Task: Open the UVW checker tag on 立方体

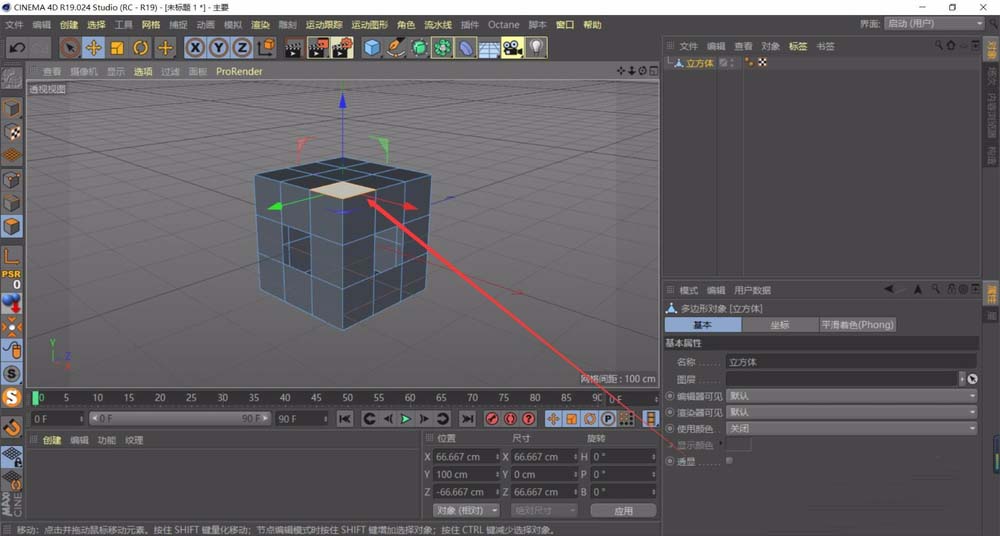Action: coord(761,63)
